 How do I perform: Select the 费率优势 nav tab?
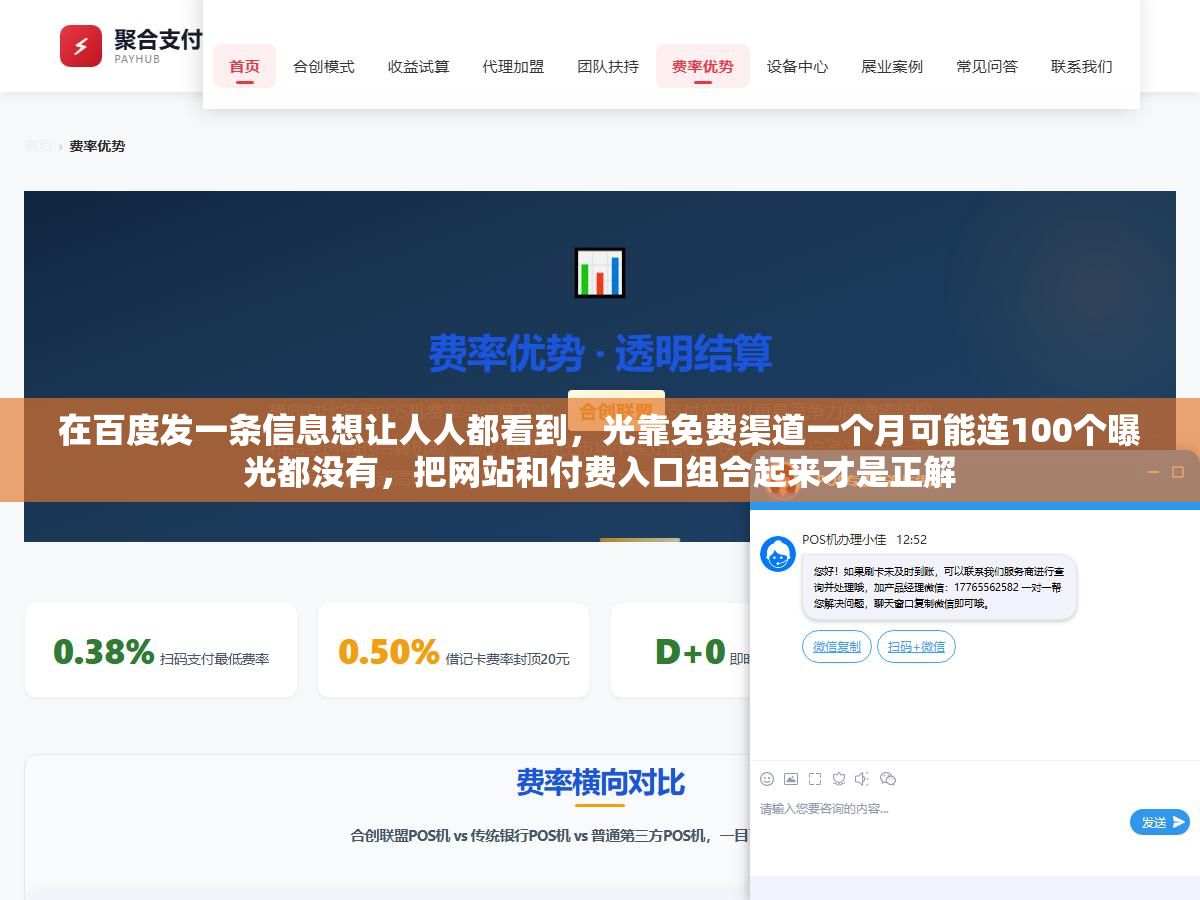[x=703, y=66]
